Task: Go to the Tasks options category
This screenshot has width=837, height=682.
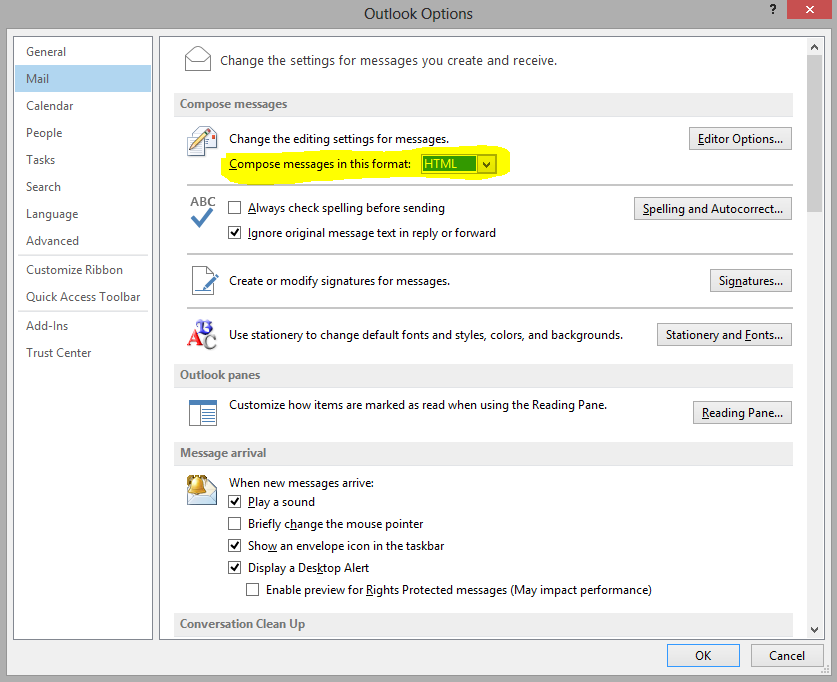Action: tap(83, 160)
